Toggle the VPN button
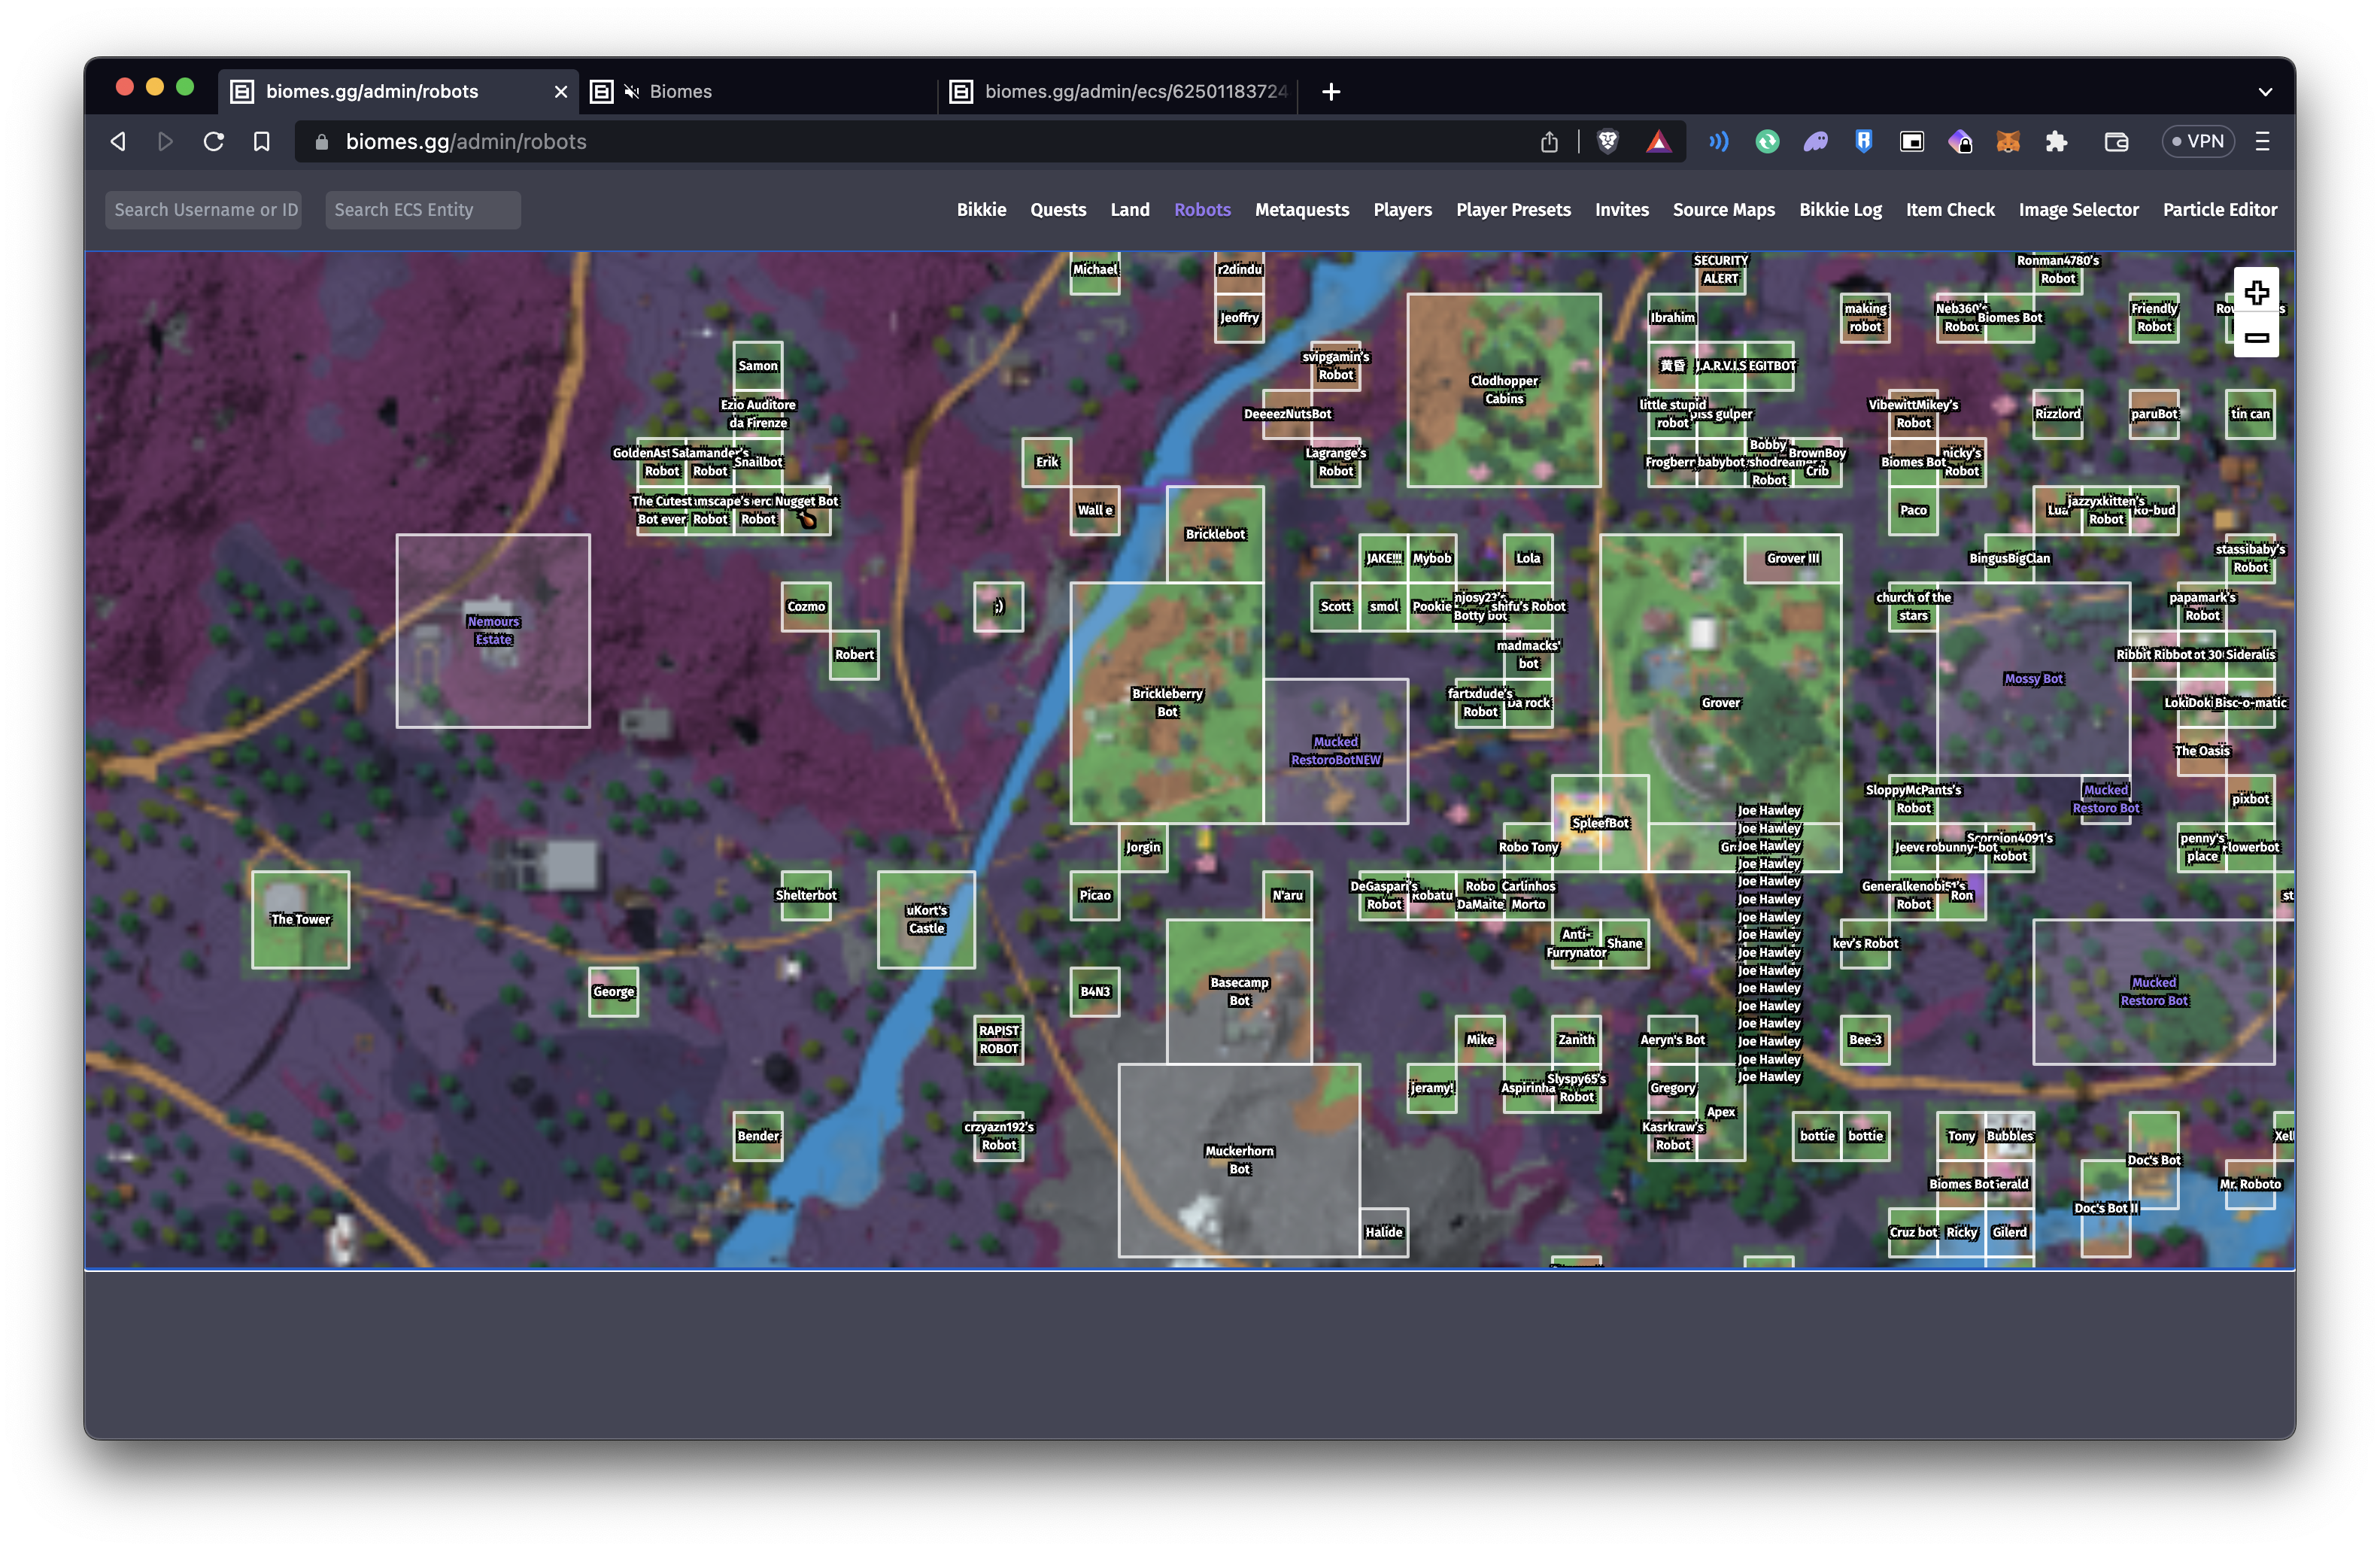Screen dimensions: 2380x1551 point(2197,142)
